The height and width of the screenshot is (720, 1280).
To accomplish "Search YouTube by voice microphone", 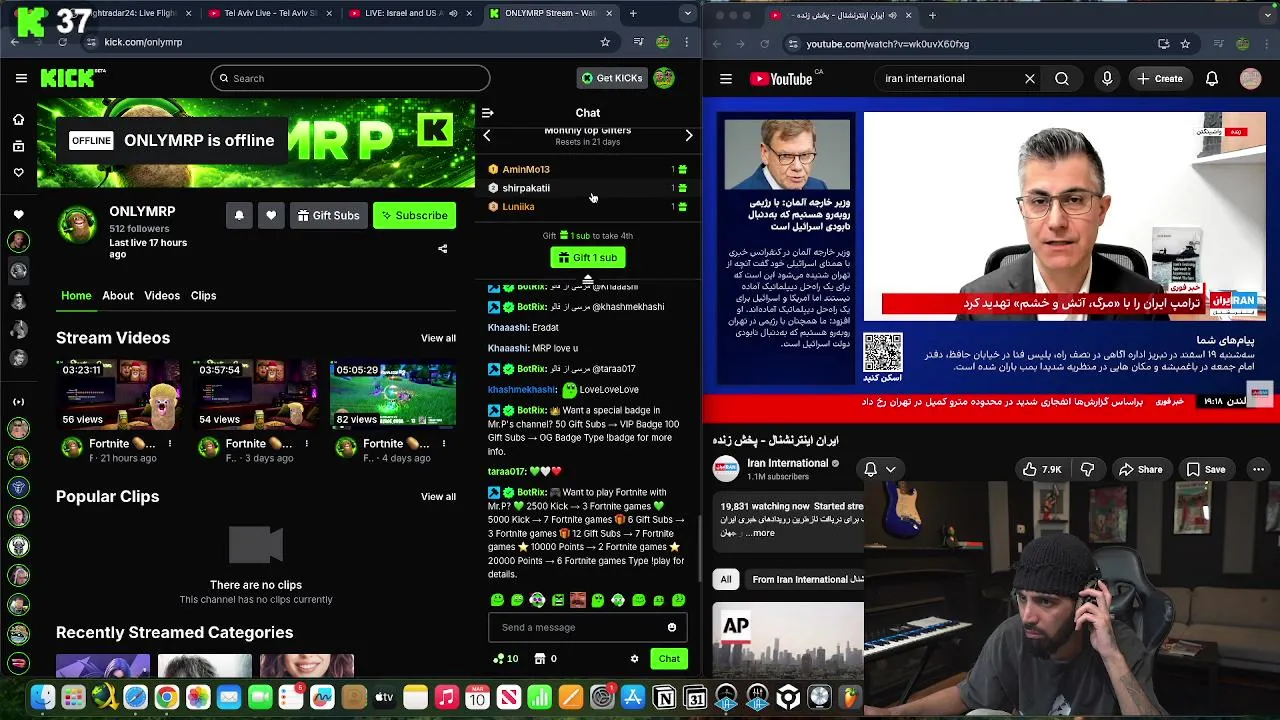I will pos(1107,78).
